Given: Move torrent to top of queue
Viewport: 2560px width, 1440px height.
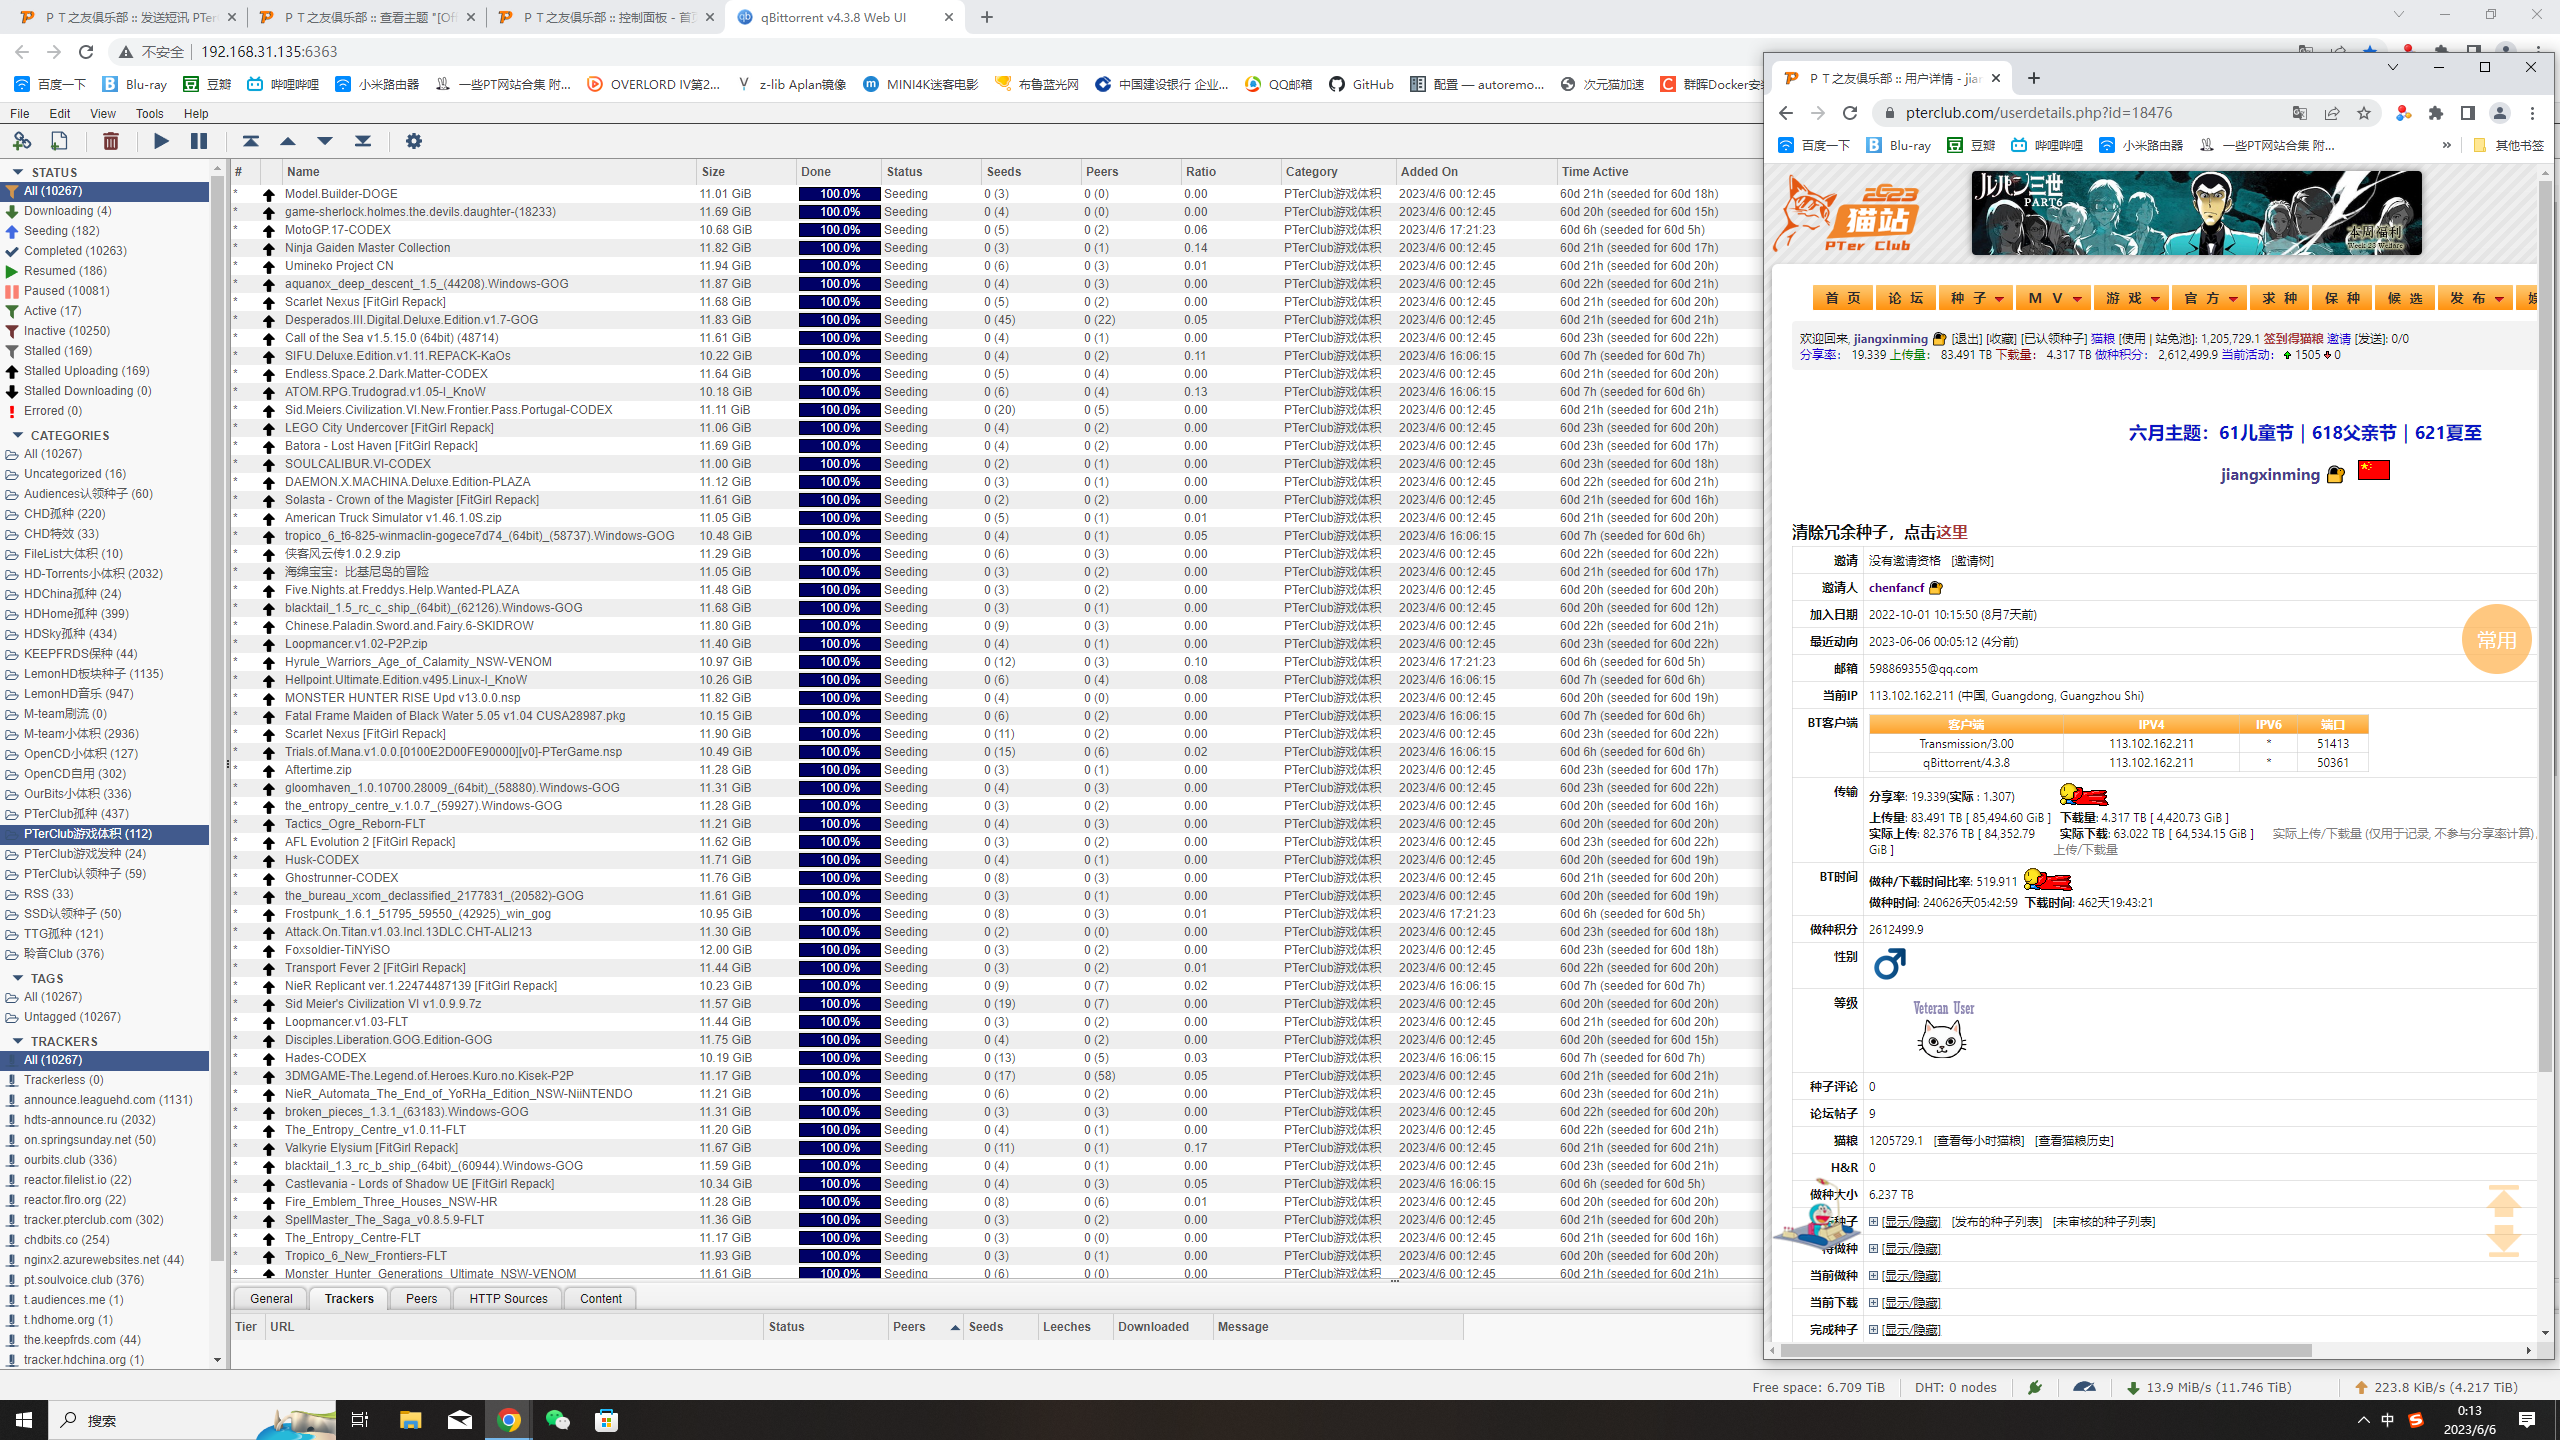Looking at the screenshot, I should 250,141.
